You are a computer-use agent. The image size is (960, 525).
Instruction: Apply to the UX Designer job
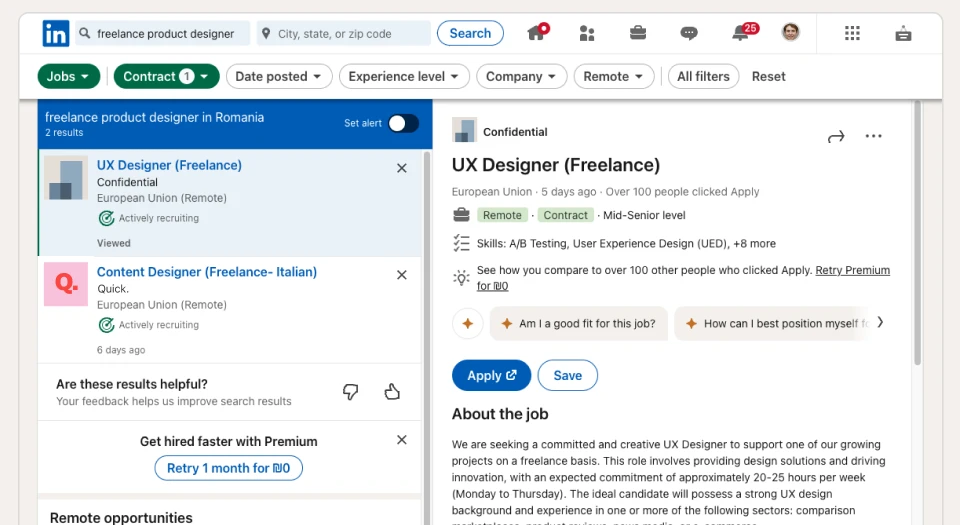click(x=492, y=375)
